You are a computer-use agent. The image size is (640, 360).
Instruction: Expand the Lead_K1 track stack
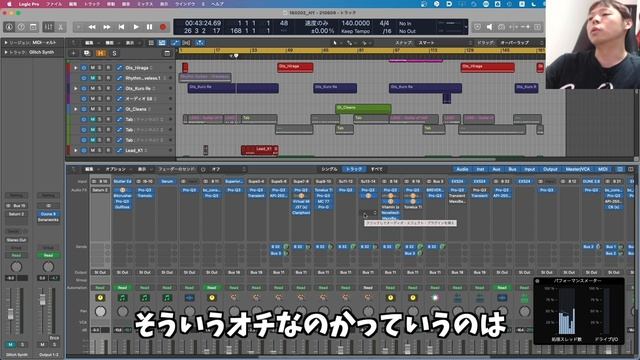[76, 150]
